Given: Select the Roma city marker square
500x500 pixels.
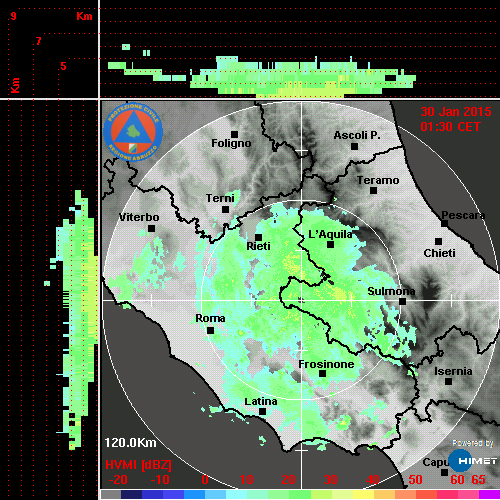Looking at the screenshot, I should point(211,331).
